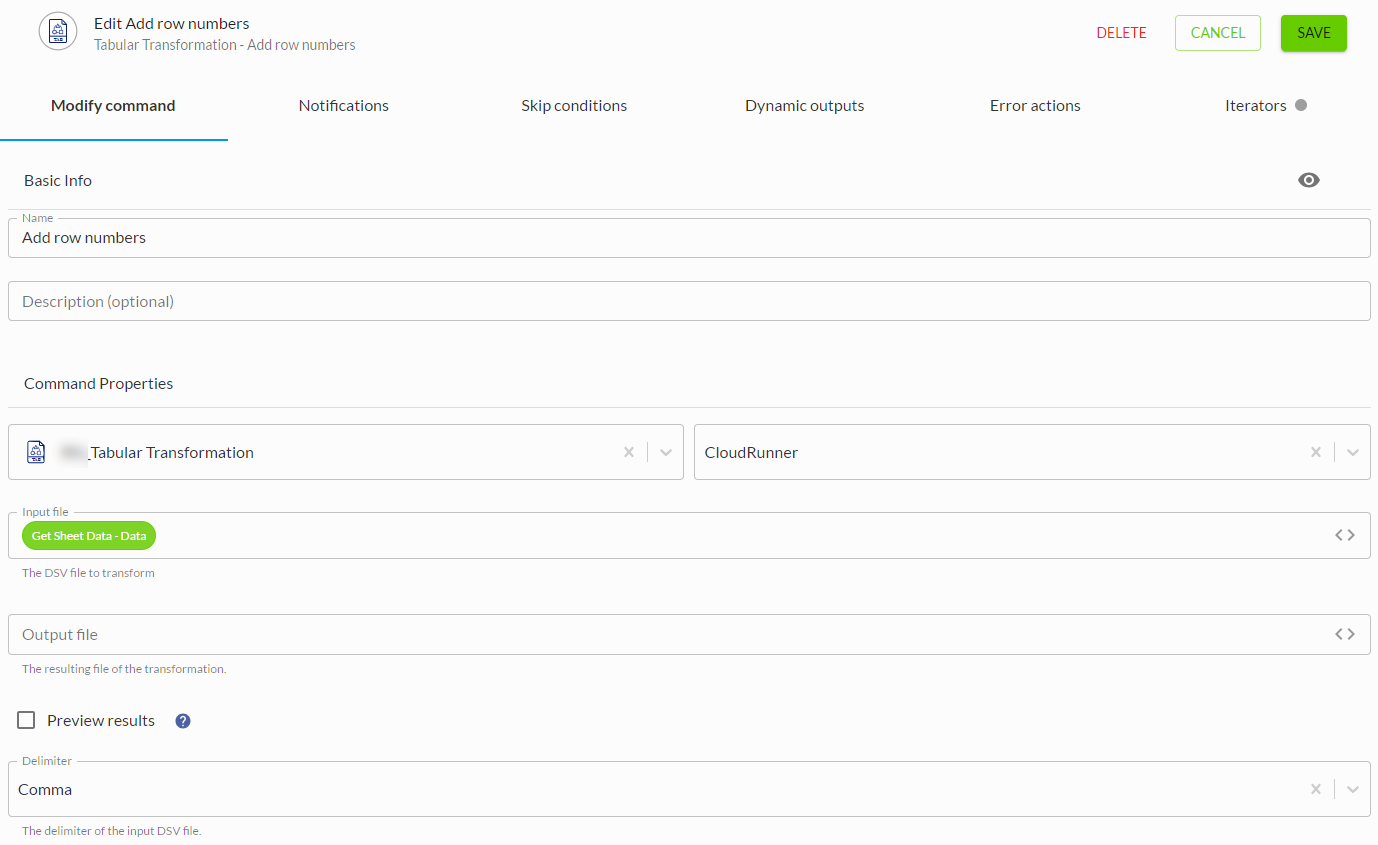The width and height of the screenshot is (1378, 845).
Task: Toggle the Basic Info eye visibility icon
Action: (1308, 180)
